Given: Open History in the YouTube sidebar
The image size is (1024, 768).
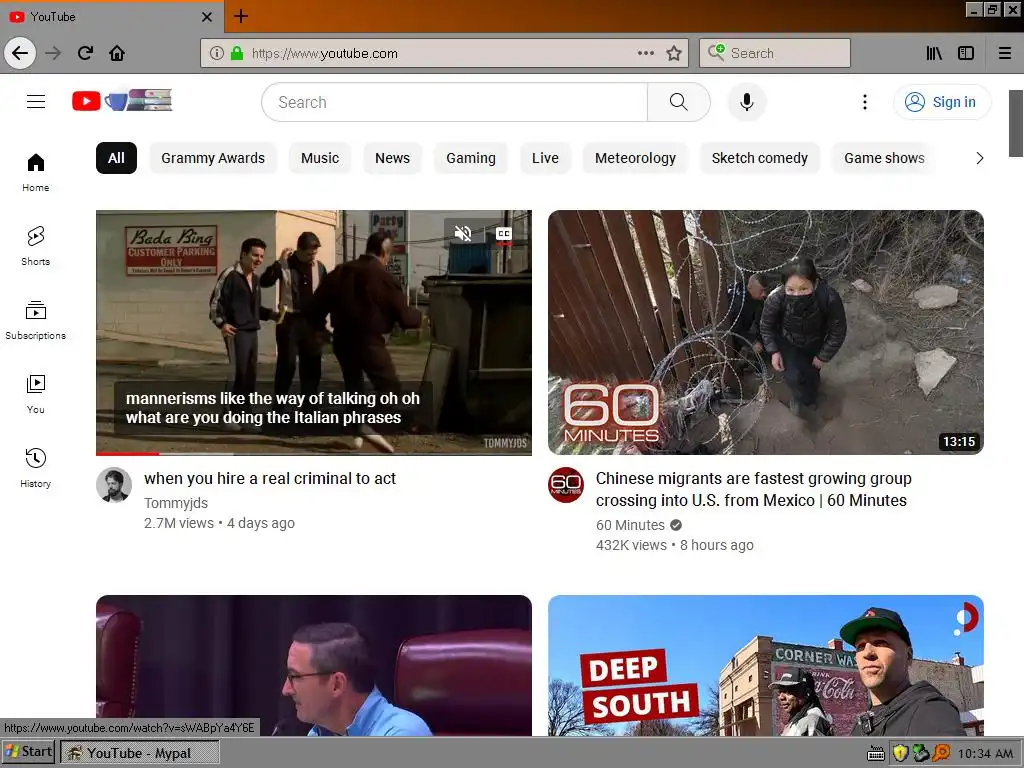Looking at the screenshot, I should (x=36, y=468).
